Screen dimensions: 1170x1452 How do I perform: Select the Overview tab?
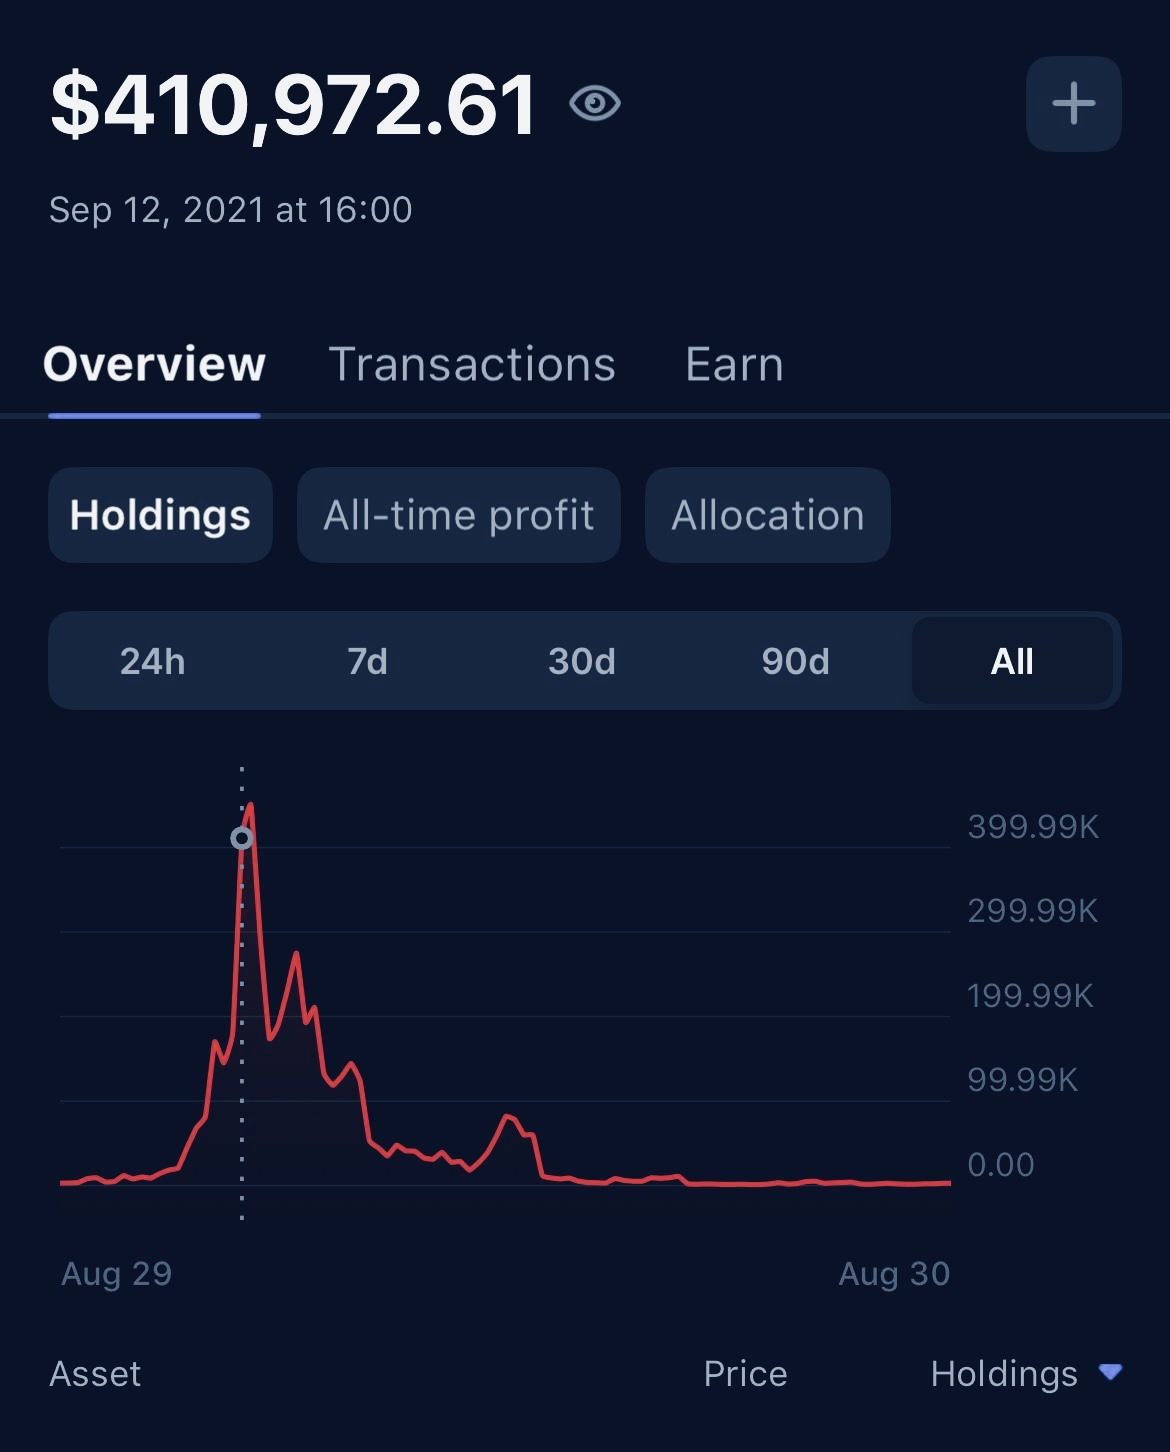[155, 364]
